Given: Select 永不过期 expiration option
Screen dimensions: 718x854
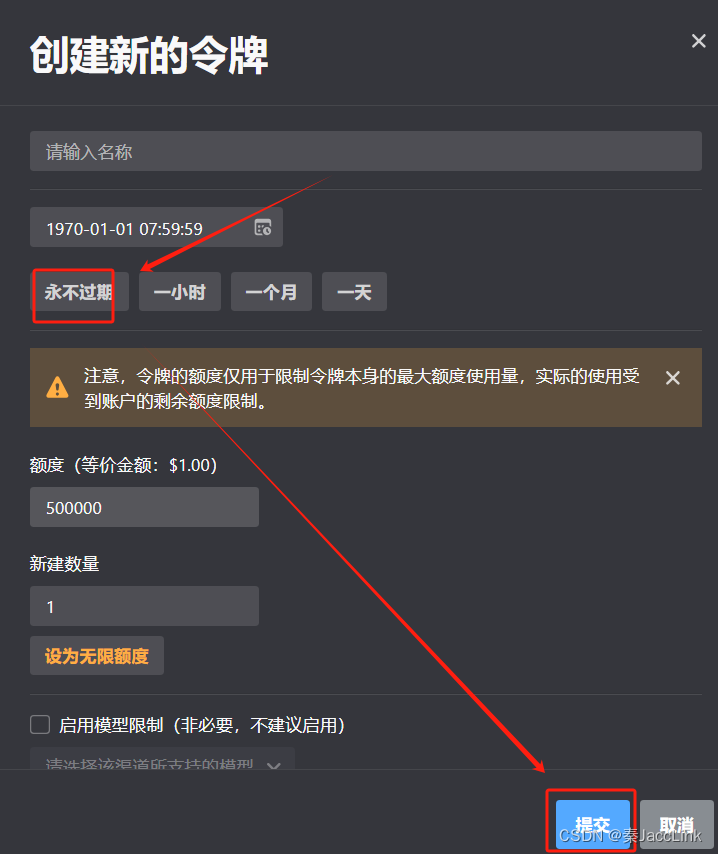Looking at the screenshot, I should (x=79, y=292).
